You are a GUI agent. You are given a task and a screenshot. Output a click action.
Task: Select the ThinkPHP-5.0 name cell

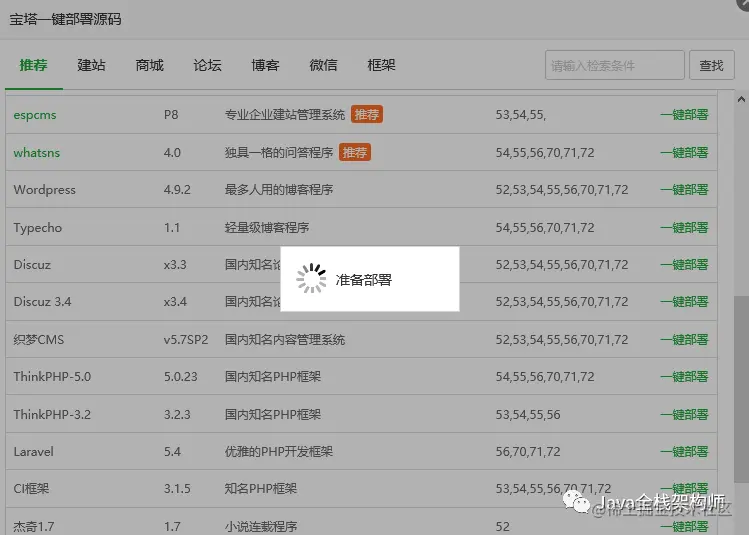click(52, 377)
